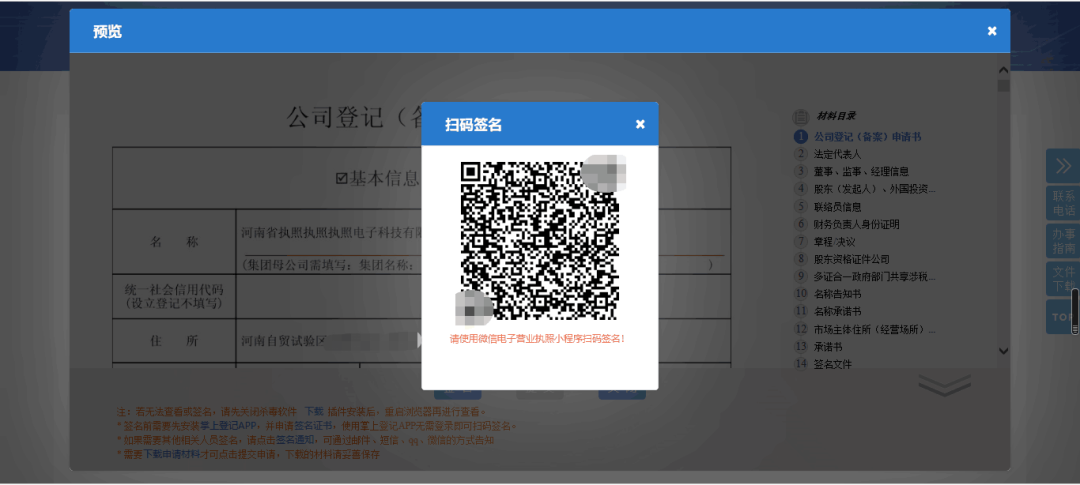This screenshot has width=1080, height=485.
Task: Expand list with double-chevron down arrow
Action: pos(944,386)
